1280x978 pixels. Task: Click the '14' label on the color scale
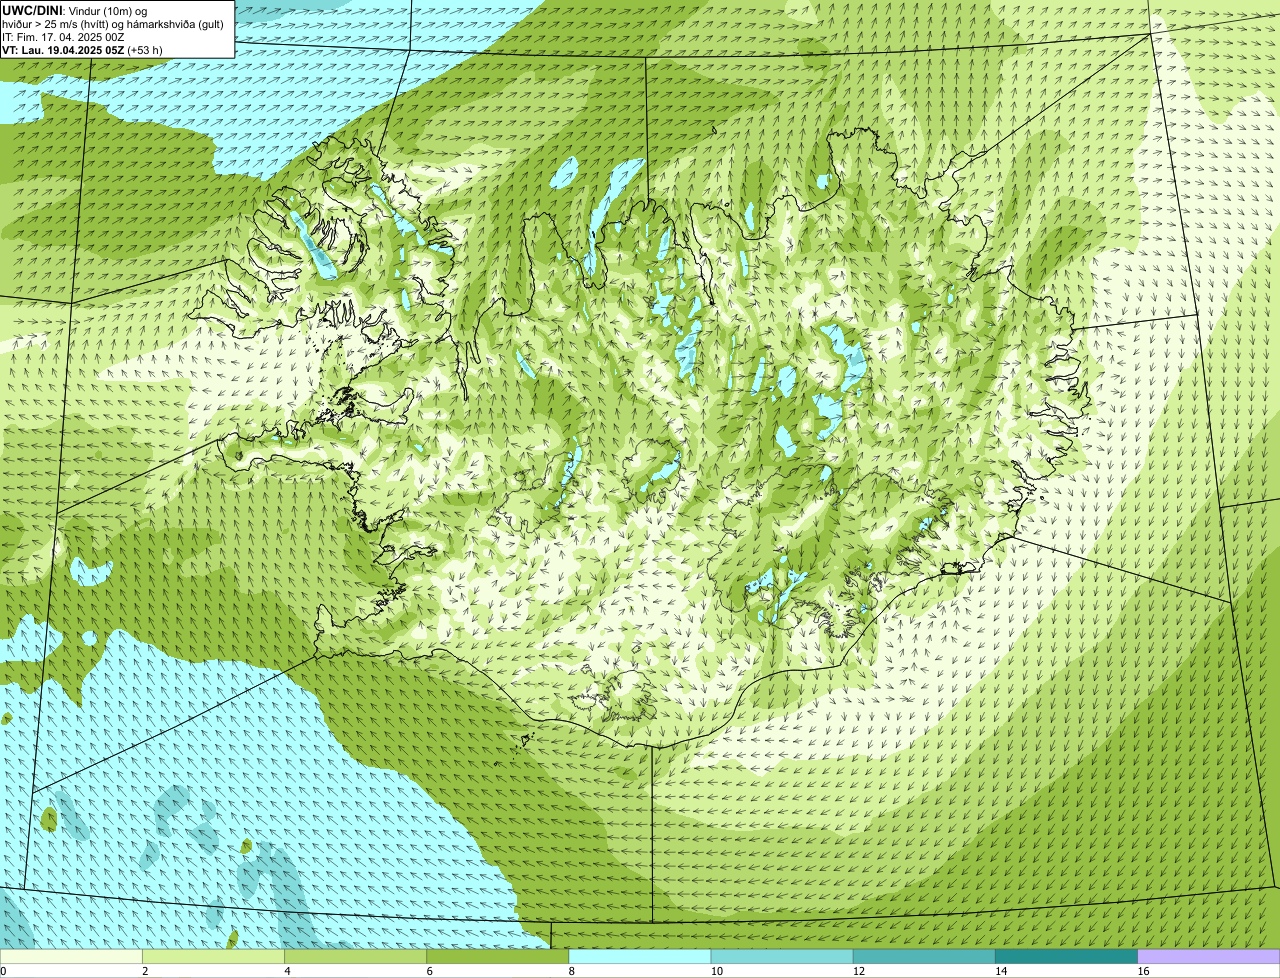[x=1001, y=971]
